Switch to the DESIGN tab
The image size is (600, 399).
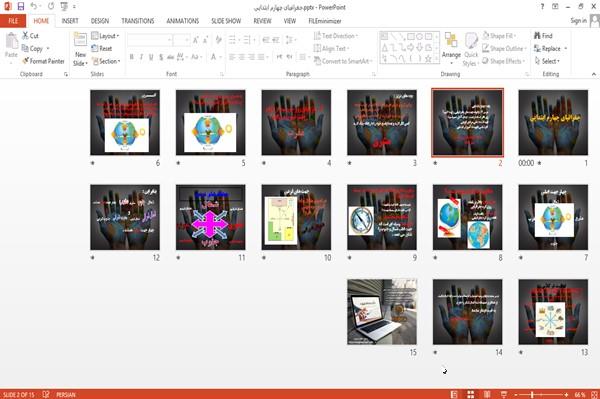point(100,21)
